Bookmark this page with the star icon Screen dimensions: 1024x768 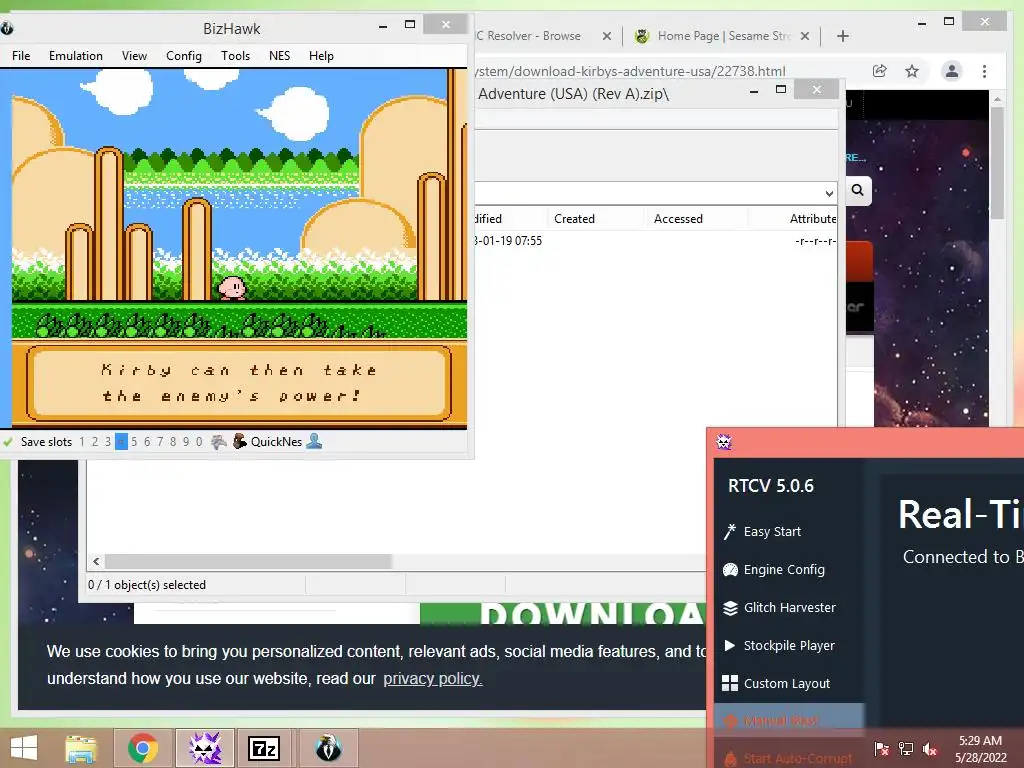coord(912,71)
